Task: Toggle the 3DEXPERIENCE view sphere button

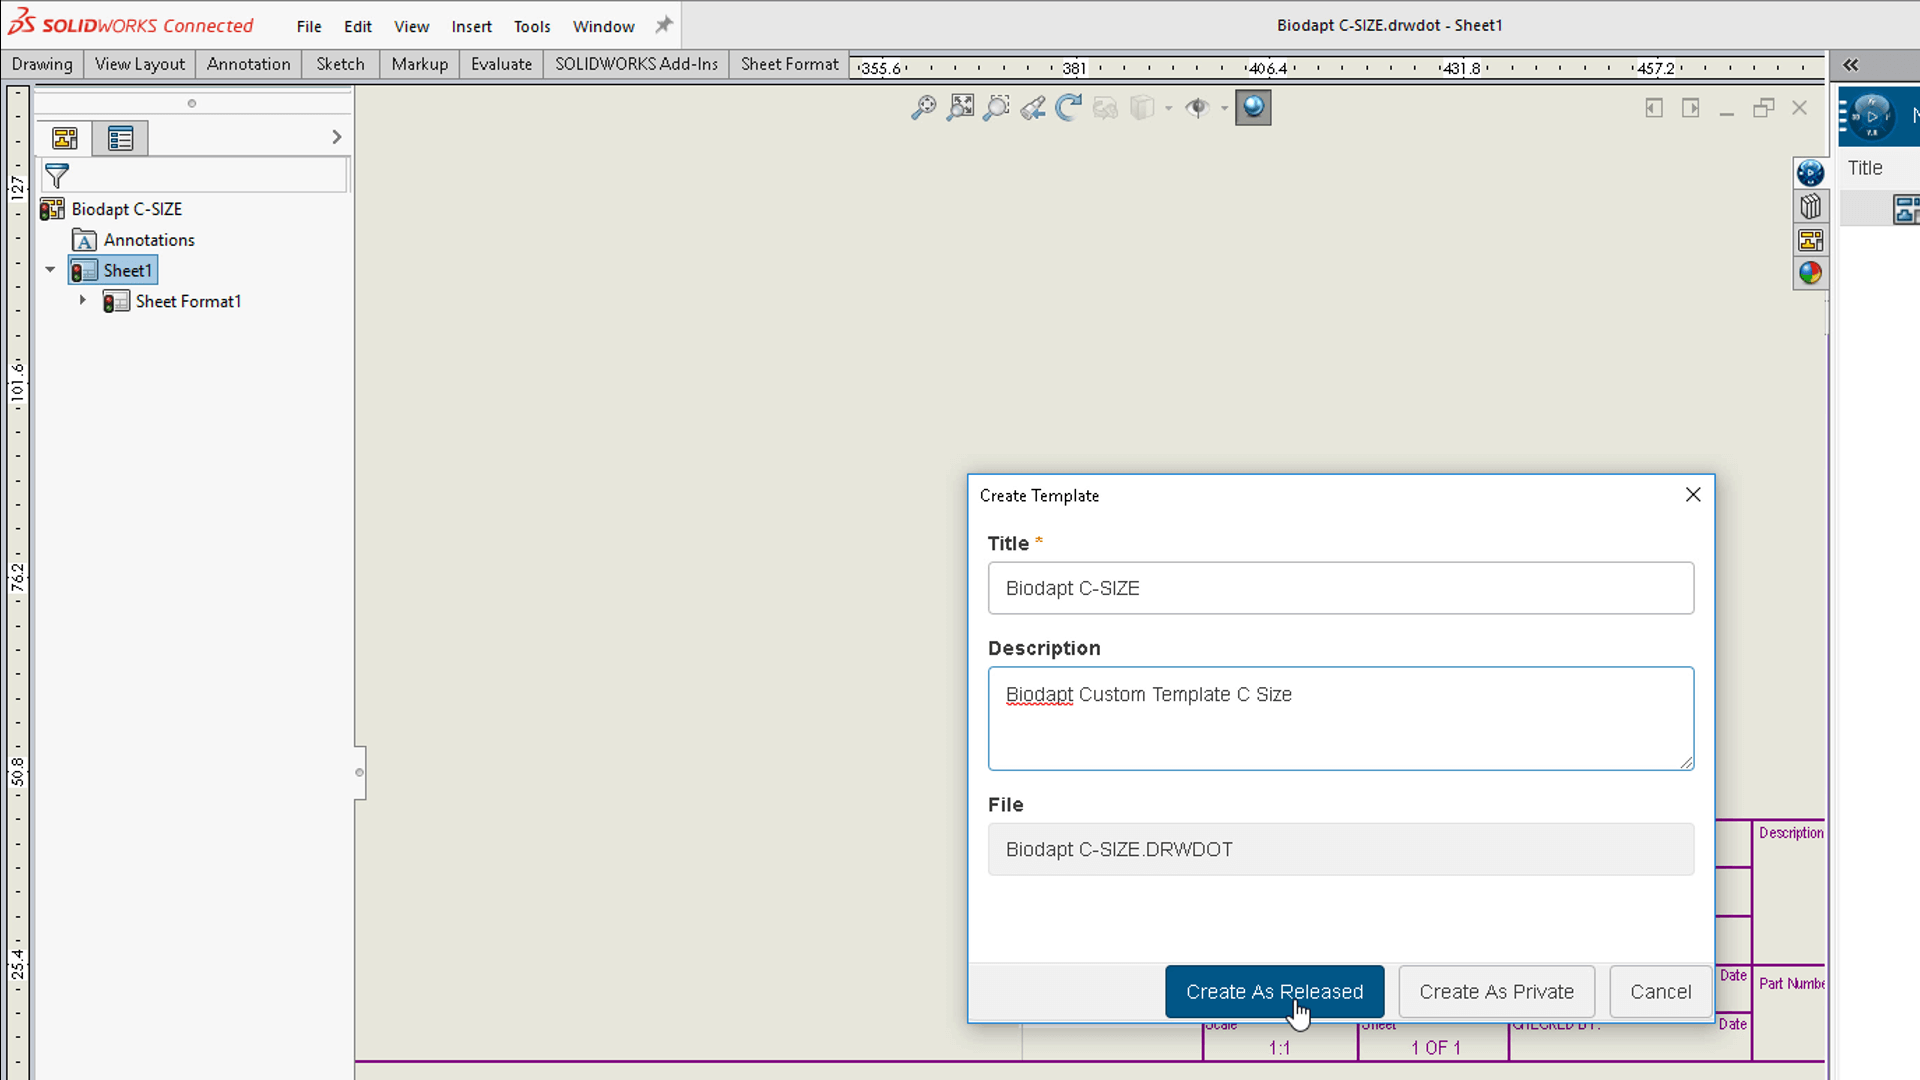Action: coord(1253,107)
